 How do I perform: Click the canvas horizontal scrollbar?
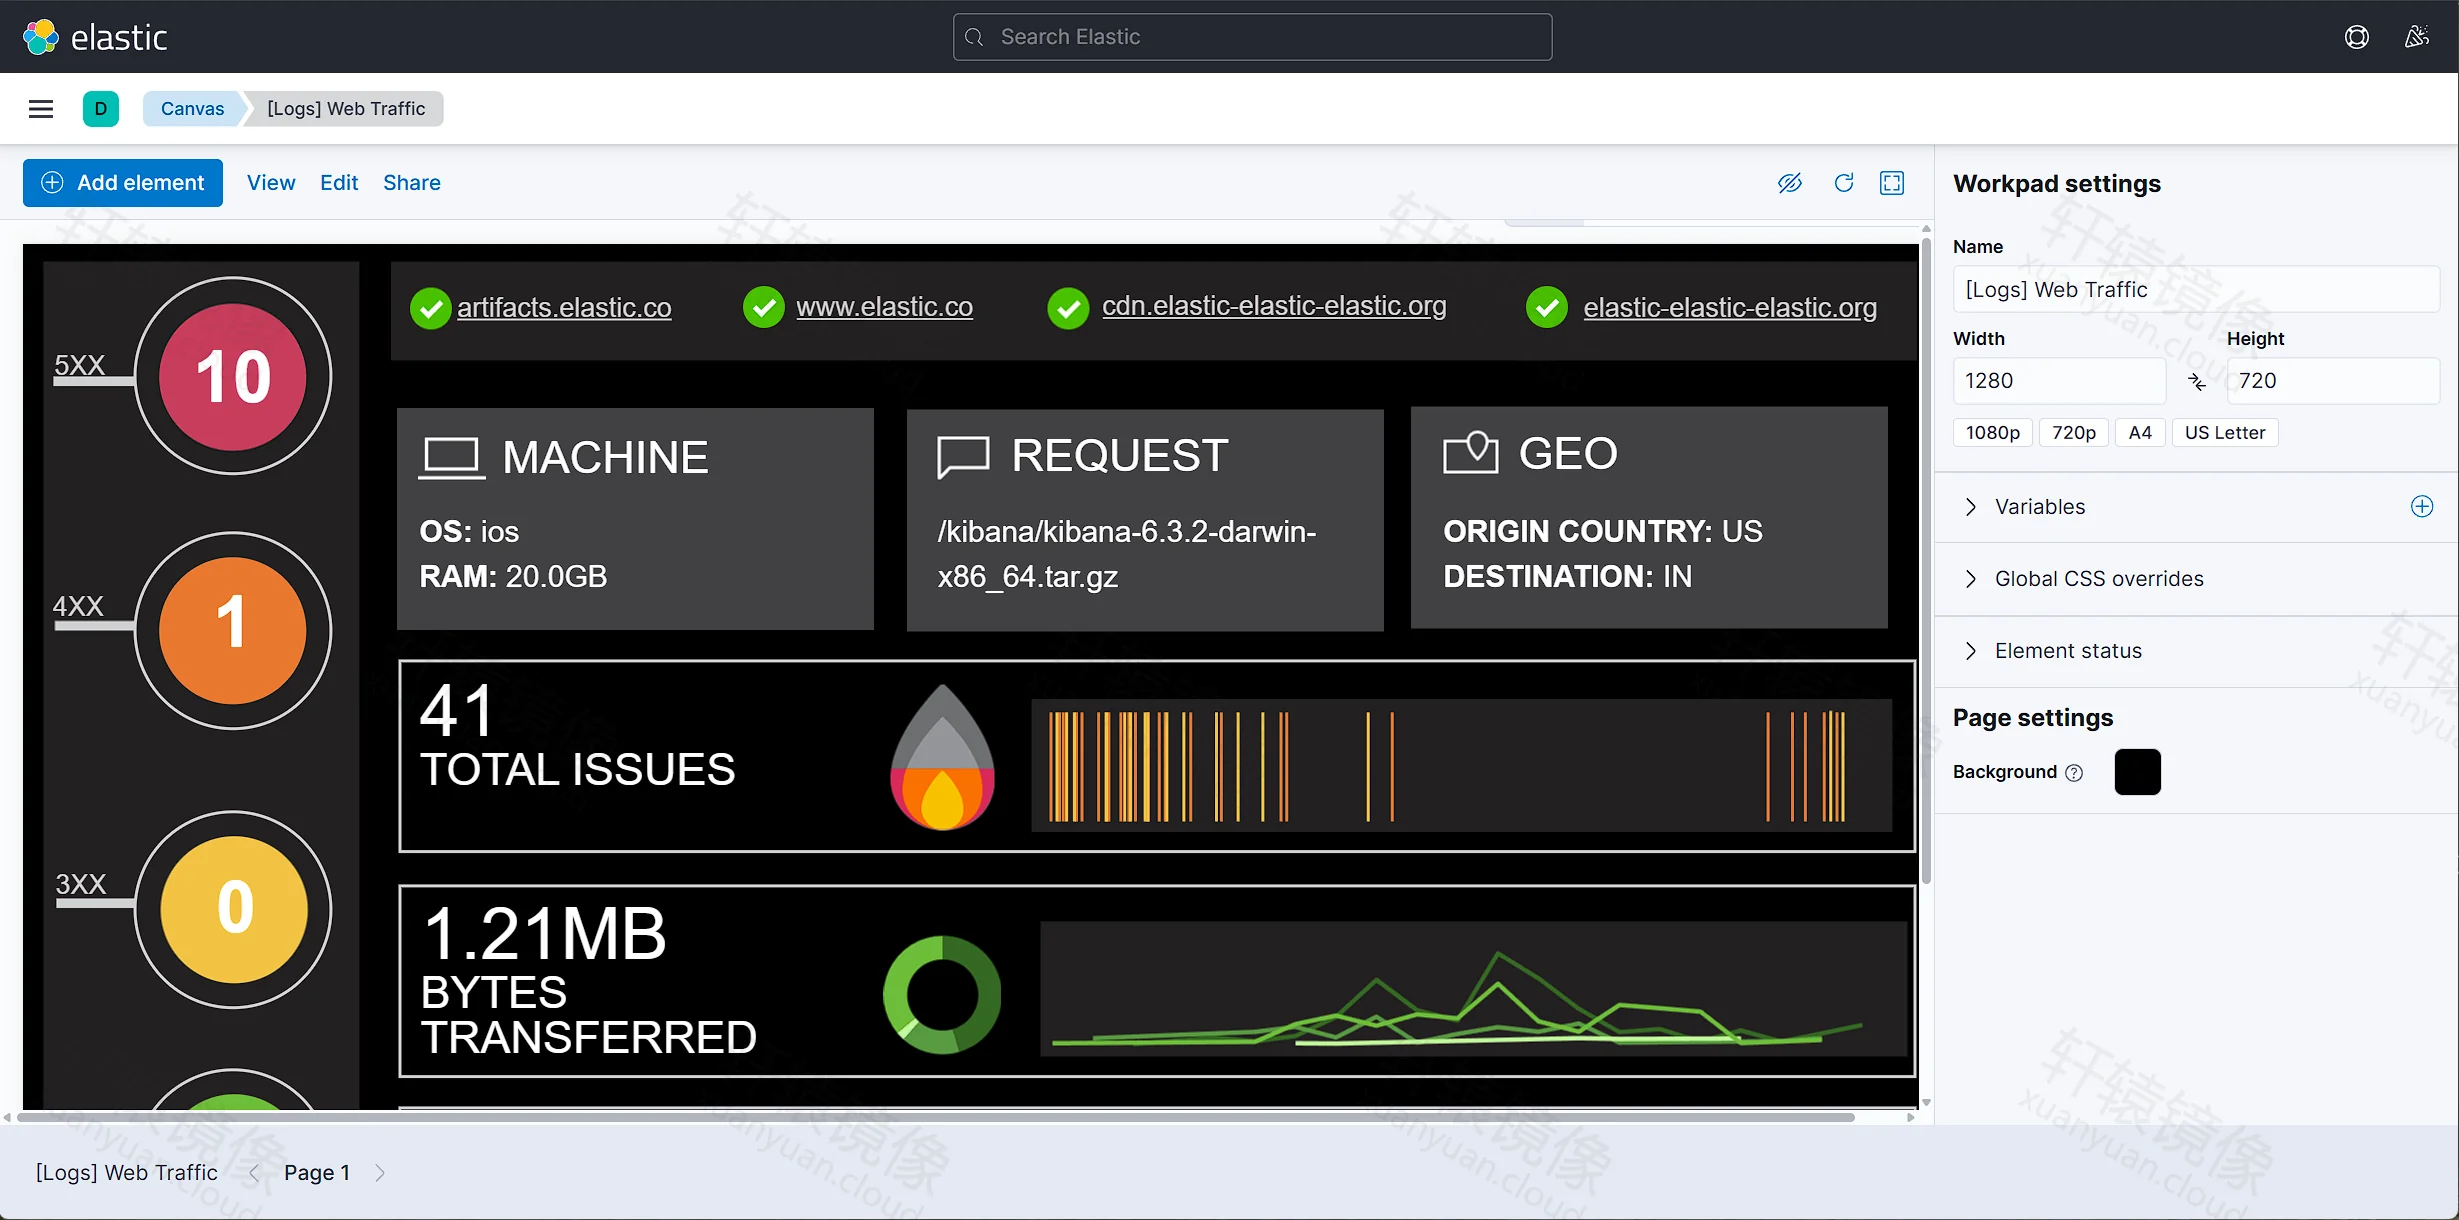[x=935, y=1117]
